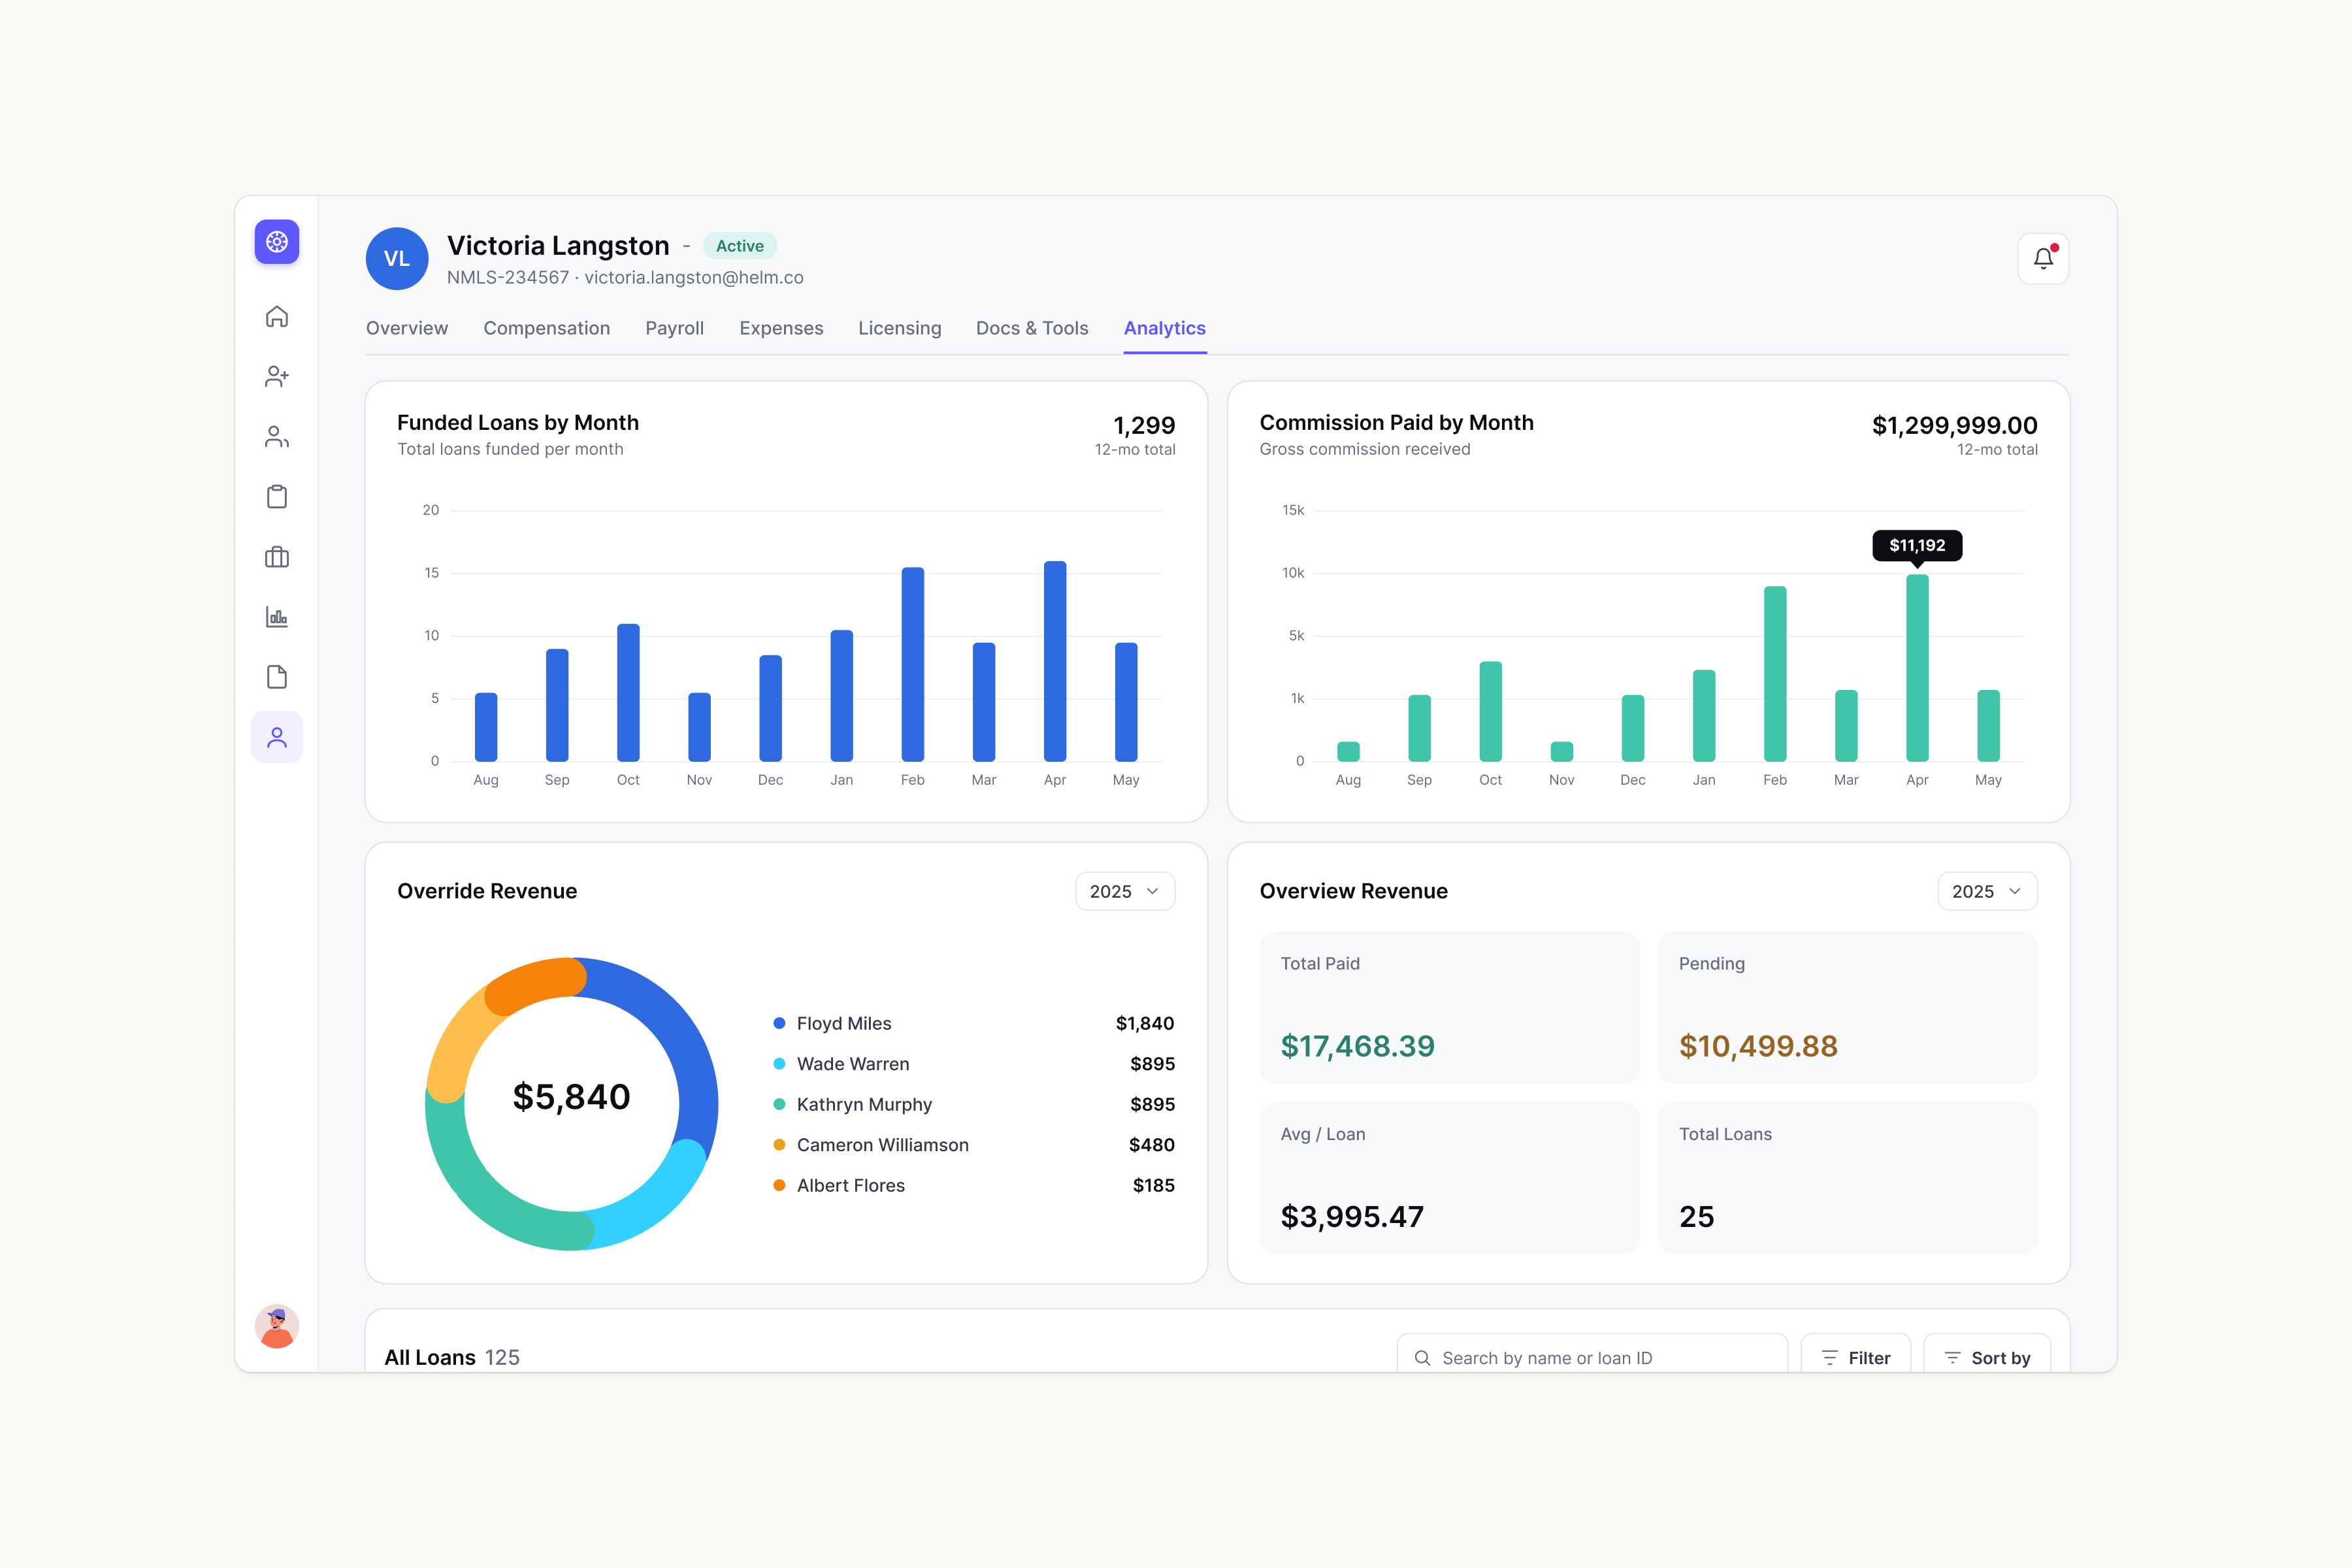Click the February bar in Funded Loans chart
The width and height of the screenshot is (2352, 1568).
coord(913,664)
